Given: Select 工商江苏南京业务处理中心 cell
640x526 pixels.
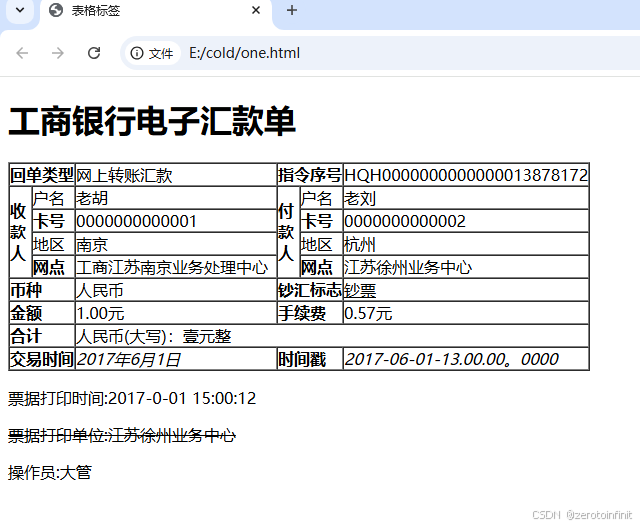Looking at the screenshot, I should tap(176, 267).
